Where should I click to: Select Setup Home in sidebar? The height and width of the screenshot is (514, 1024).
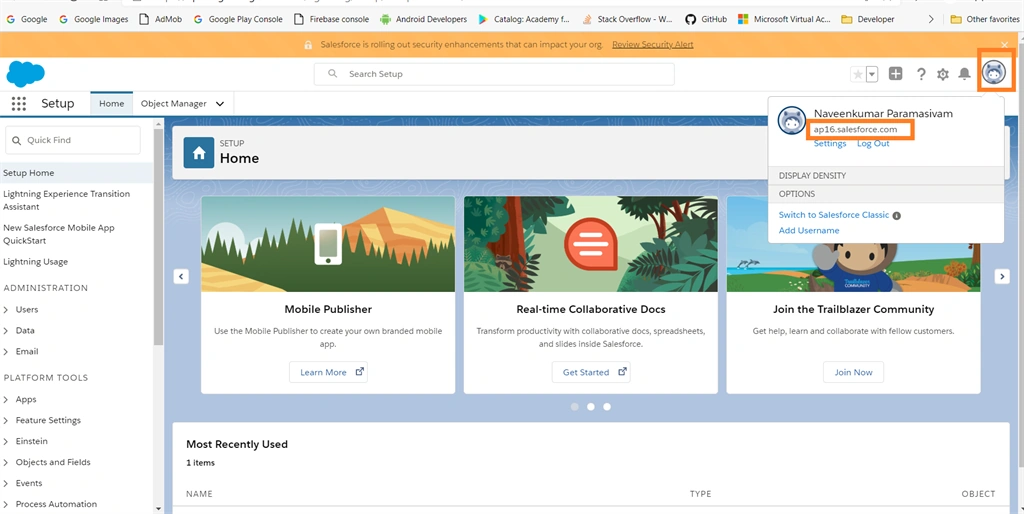[76, 173]
